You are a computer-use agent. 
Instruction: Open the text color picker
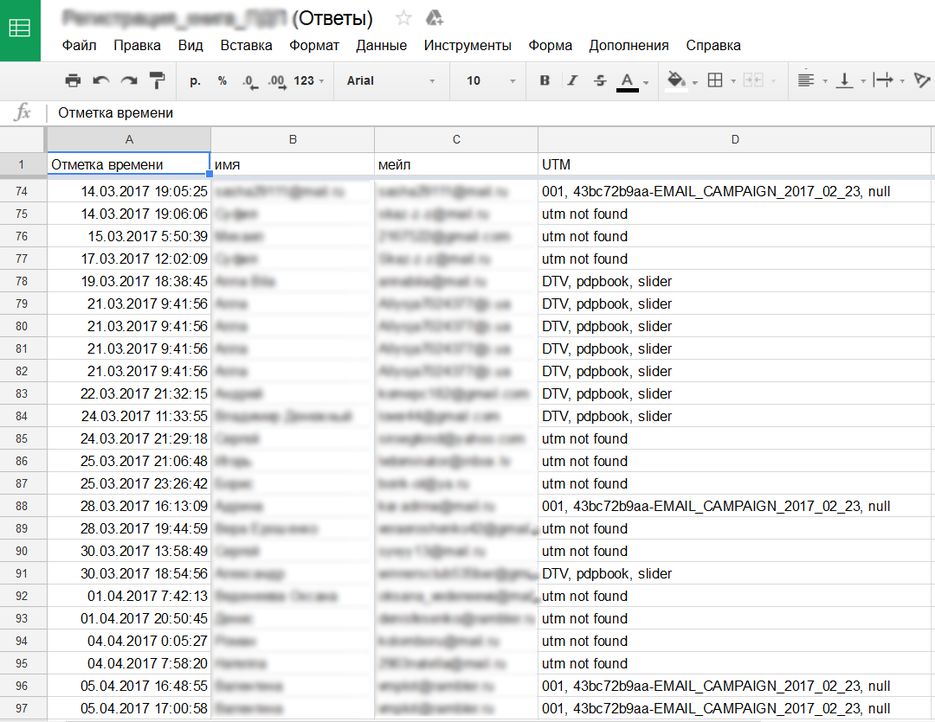627,81
